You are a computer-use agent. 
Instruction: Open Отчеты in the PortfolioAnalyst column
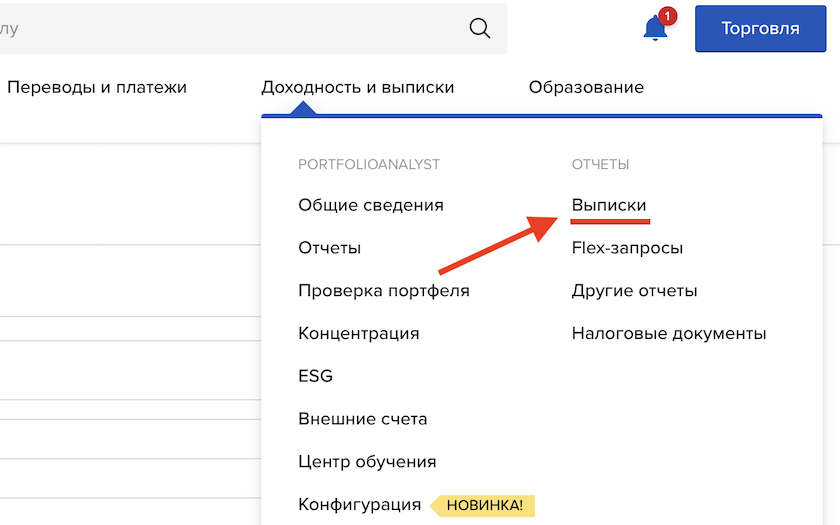point(329,248)
